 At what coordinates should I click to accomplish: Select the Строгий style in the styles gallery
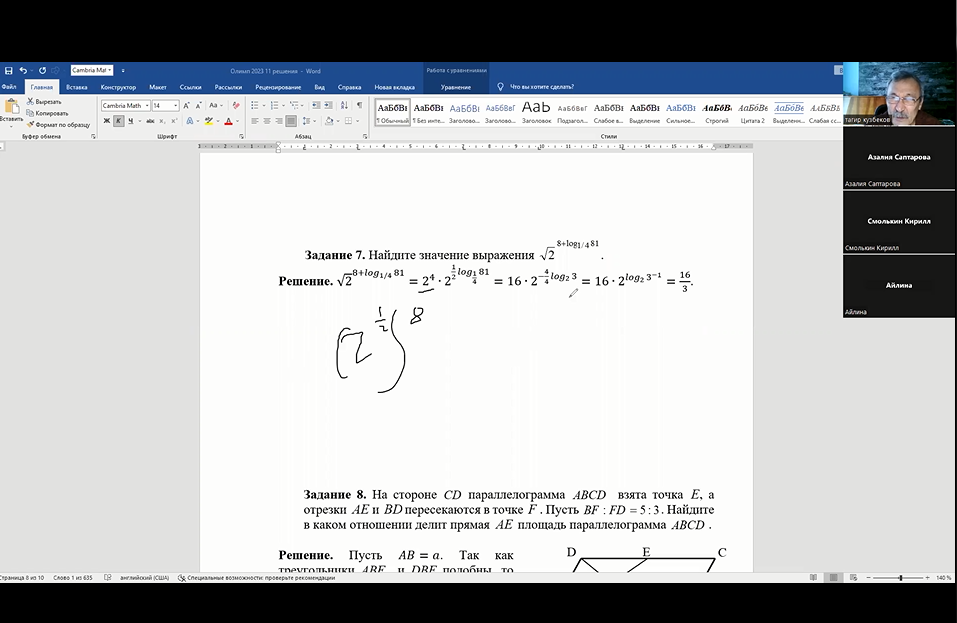pos(716,111)
